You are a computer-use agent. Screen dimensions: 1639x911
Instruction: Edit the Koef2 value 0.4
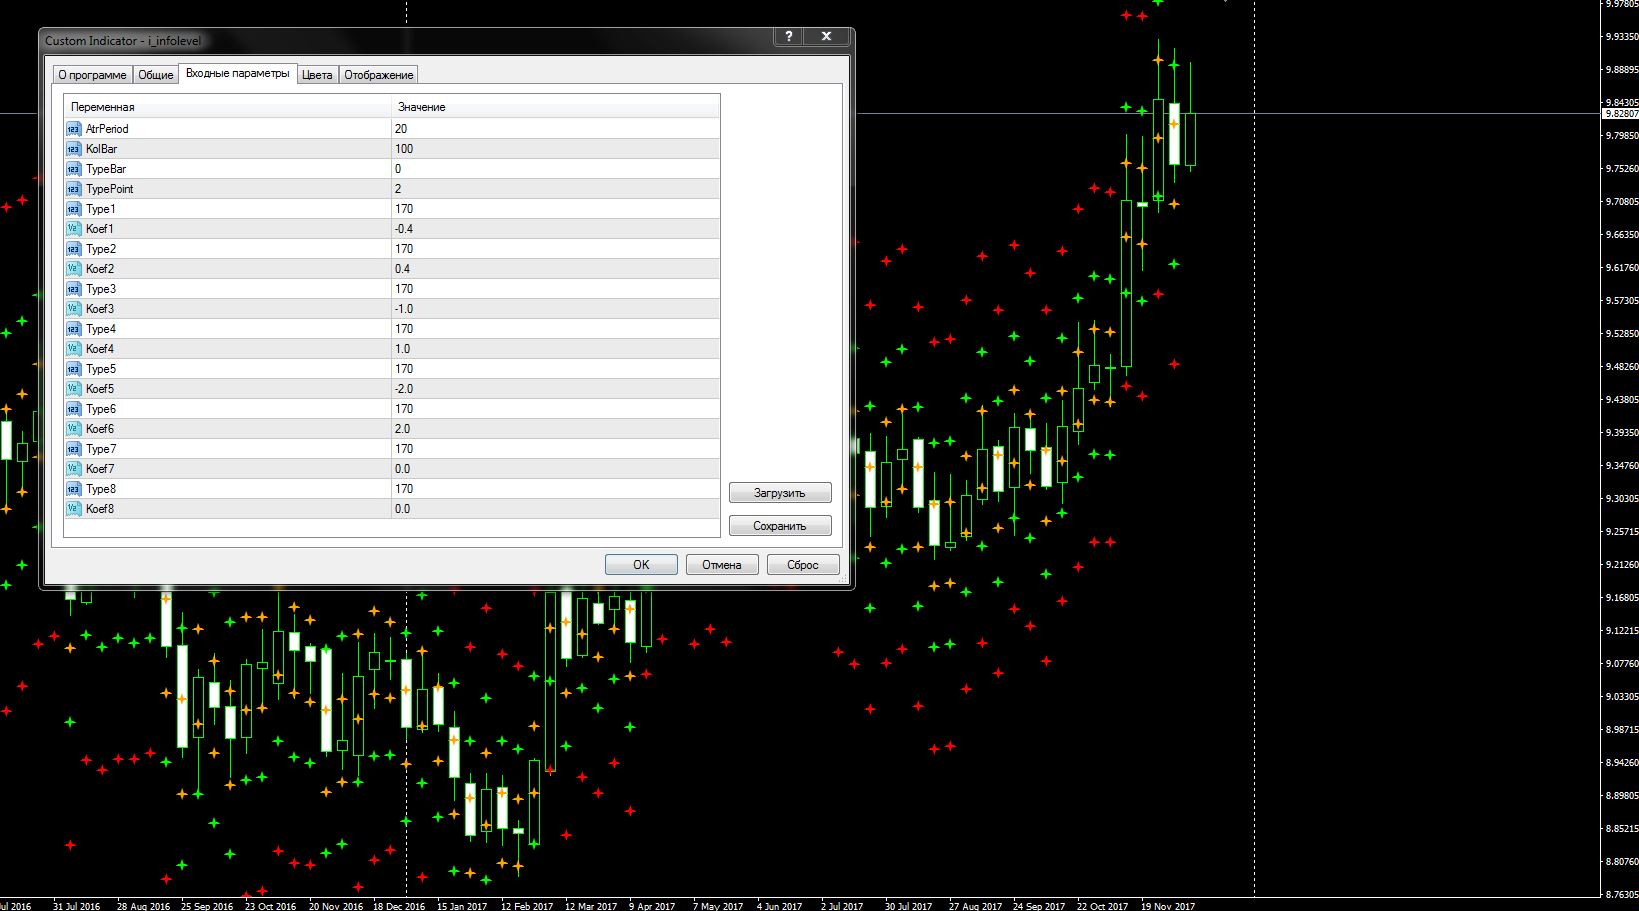(x=555, y=269)
